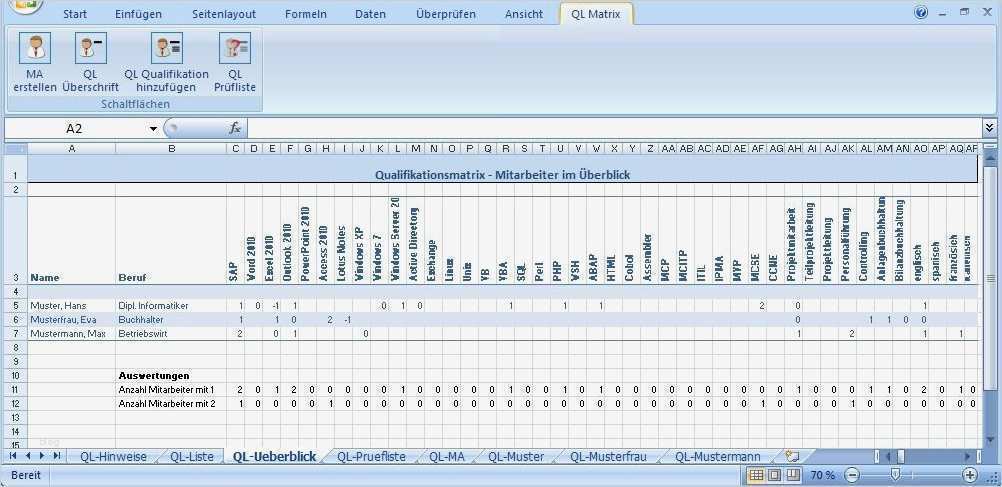Screen dimensions: 1002x487
Task: Select cell 'Mustermann, Max'
Action: pos(72,334)
